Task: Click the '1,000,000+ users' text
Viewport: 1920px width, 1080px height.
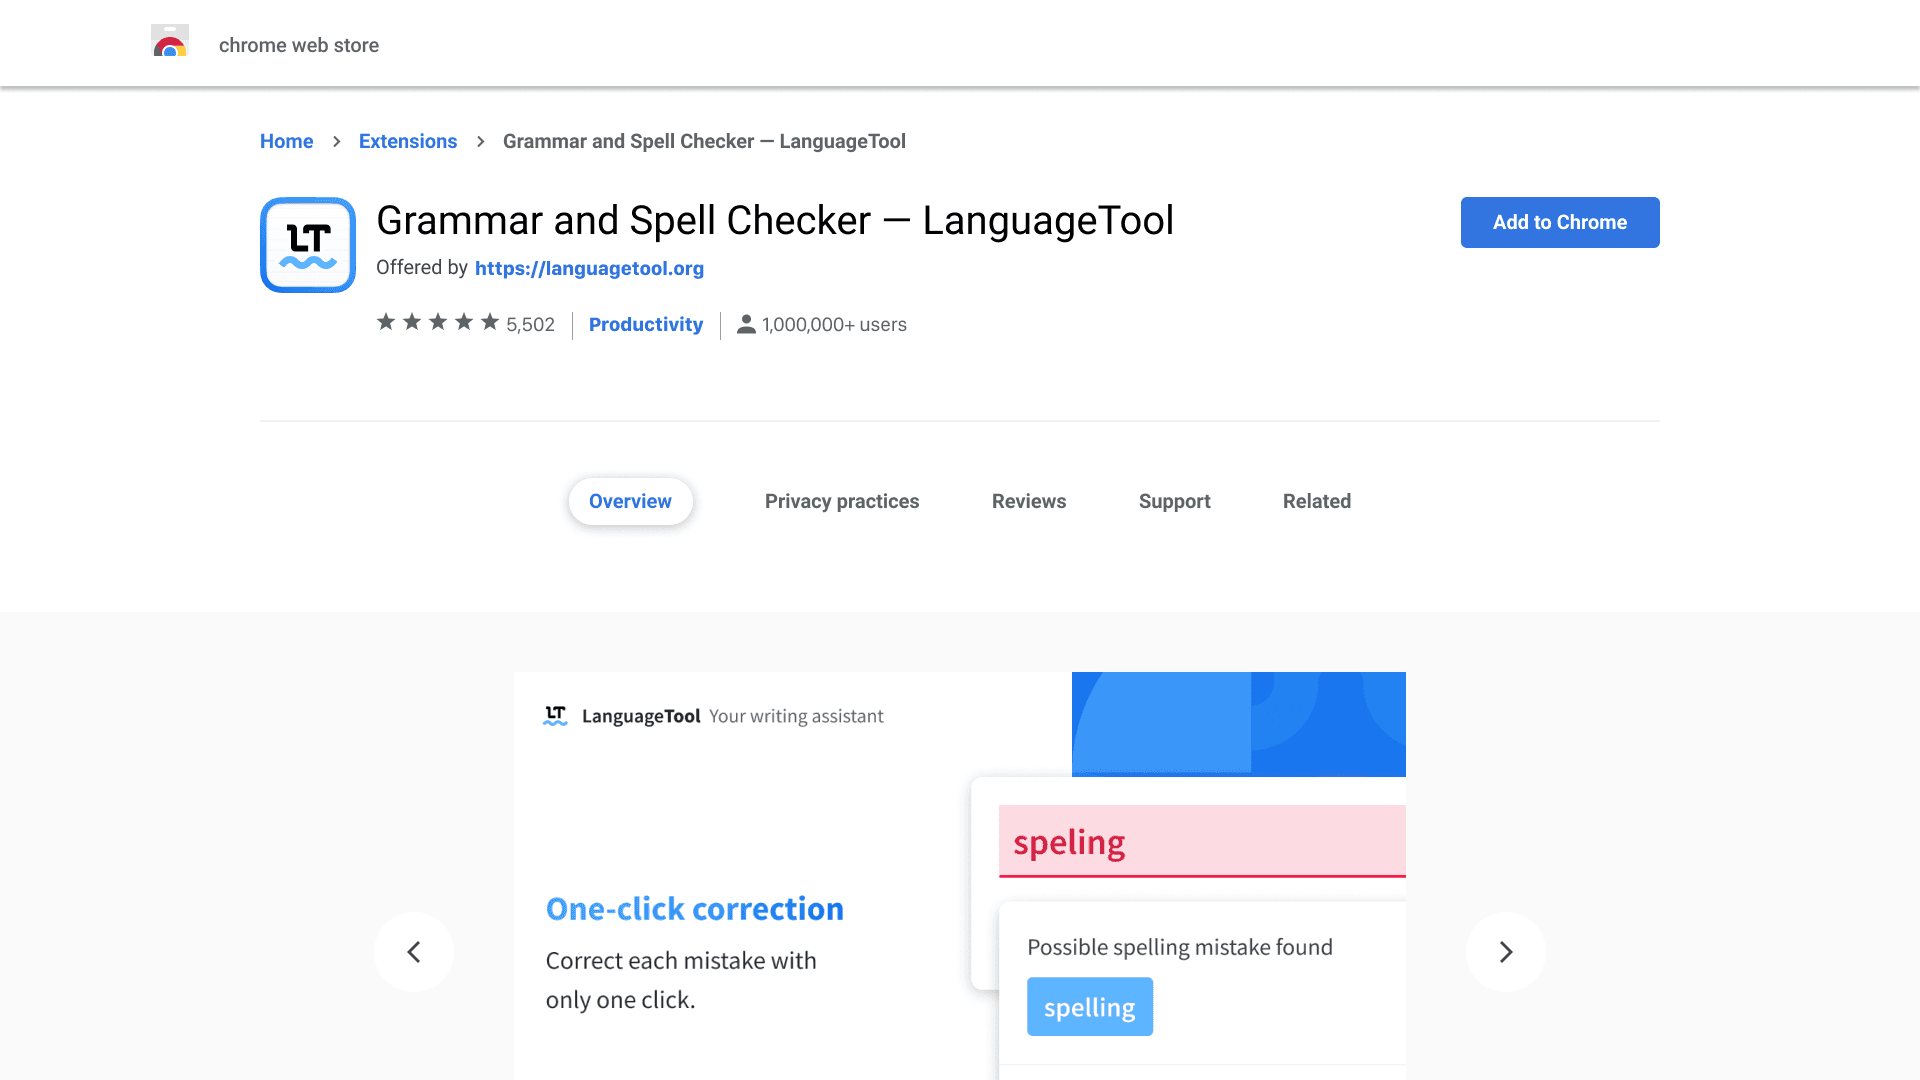Action: (x=834, y=324)
